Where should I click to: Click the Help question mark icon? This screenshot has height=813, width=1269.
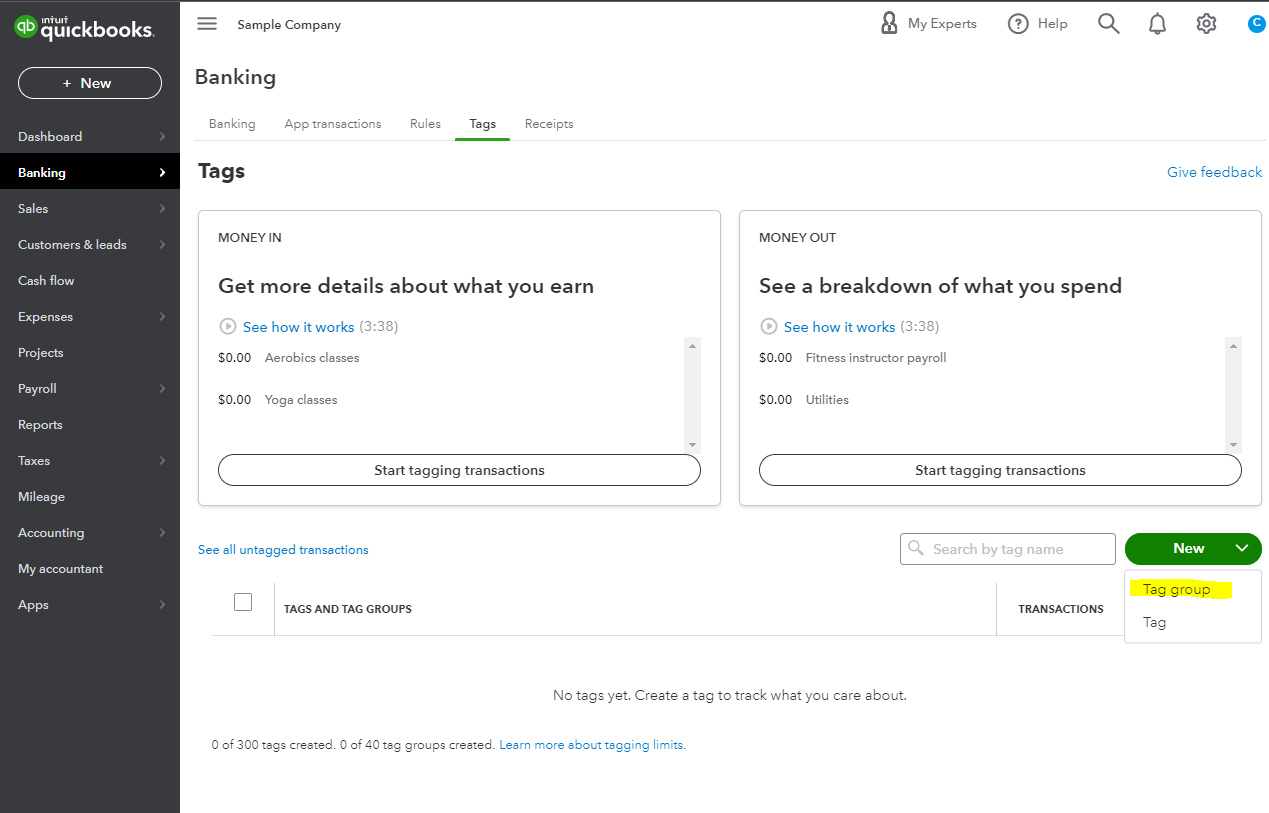(x=1018, y=24)
